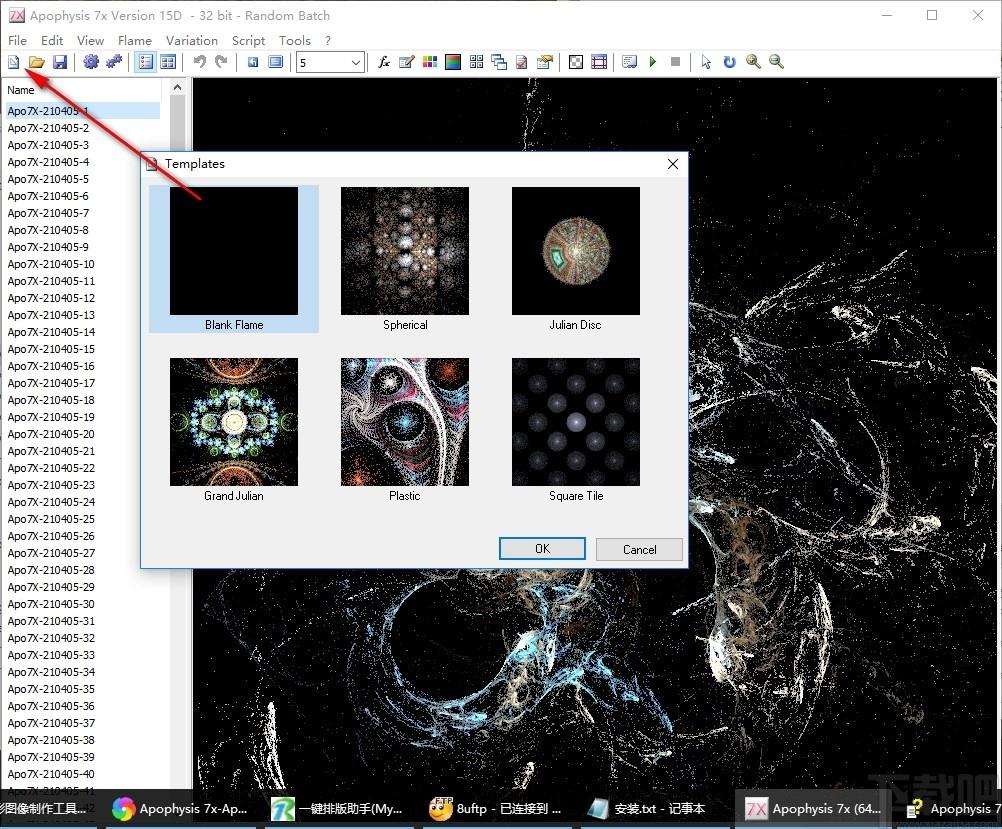The height and width of the screenshot is (829, 1002).
Task: Choose the Spherical template thumbnail
Action: tap(405, 251)
